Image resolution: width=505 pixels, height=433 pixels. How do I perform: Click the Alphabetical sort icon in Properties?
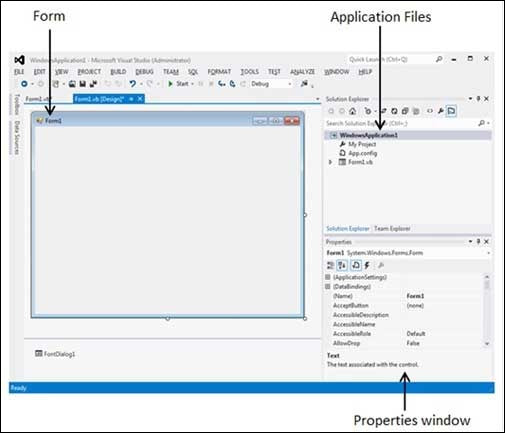[342, 265]
